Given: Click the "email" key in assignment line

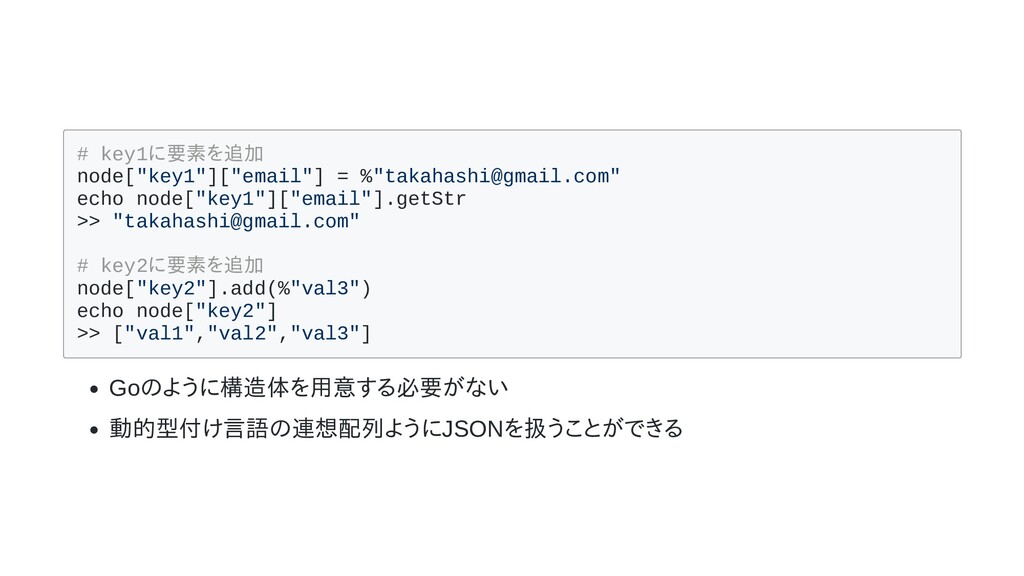Looking at the screenshot, I should pyautogui.click(x=271, y=176).
